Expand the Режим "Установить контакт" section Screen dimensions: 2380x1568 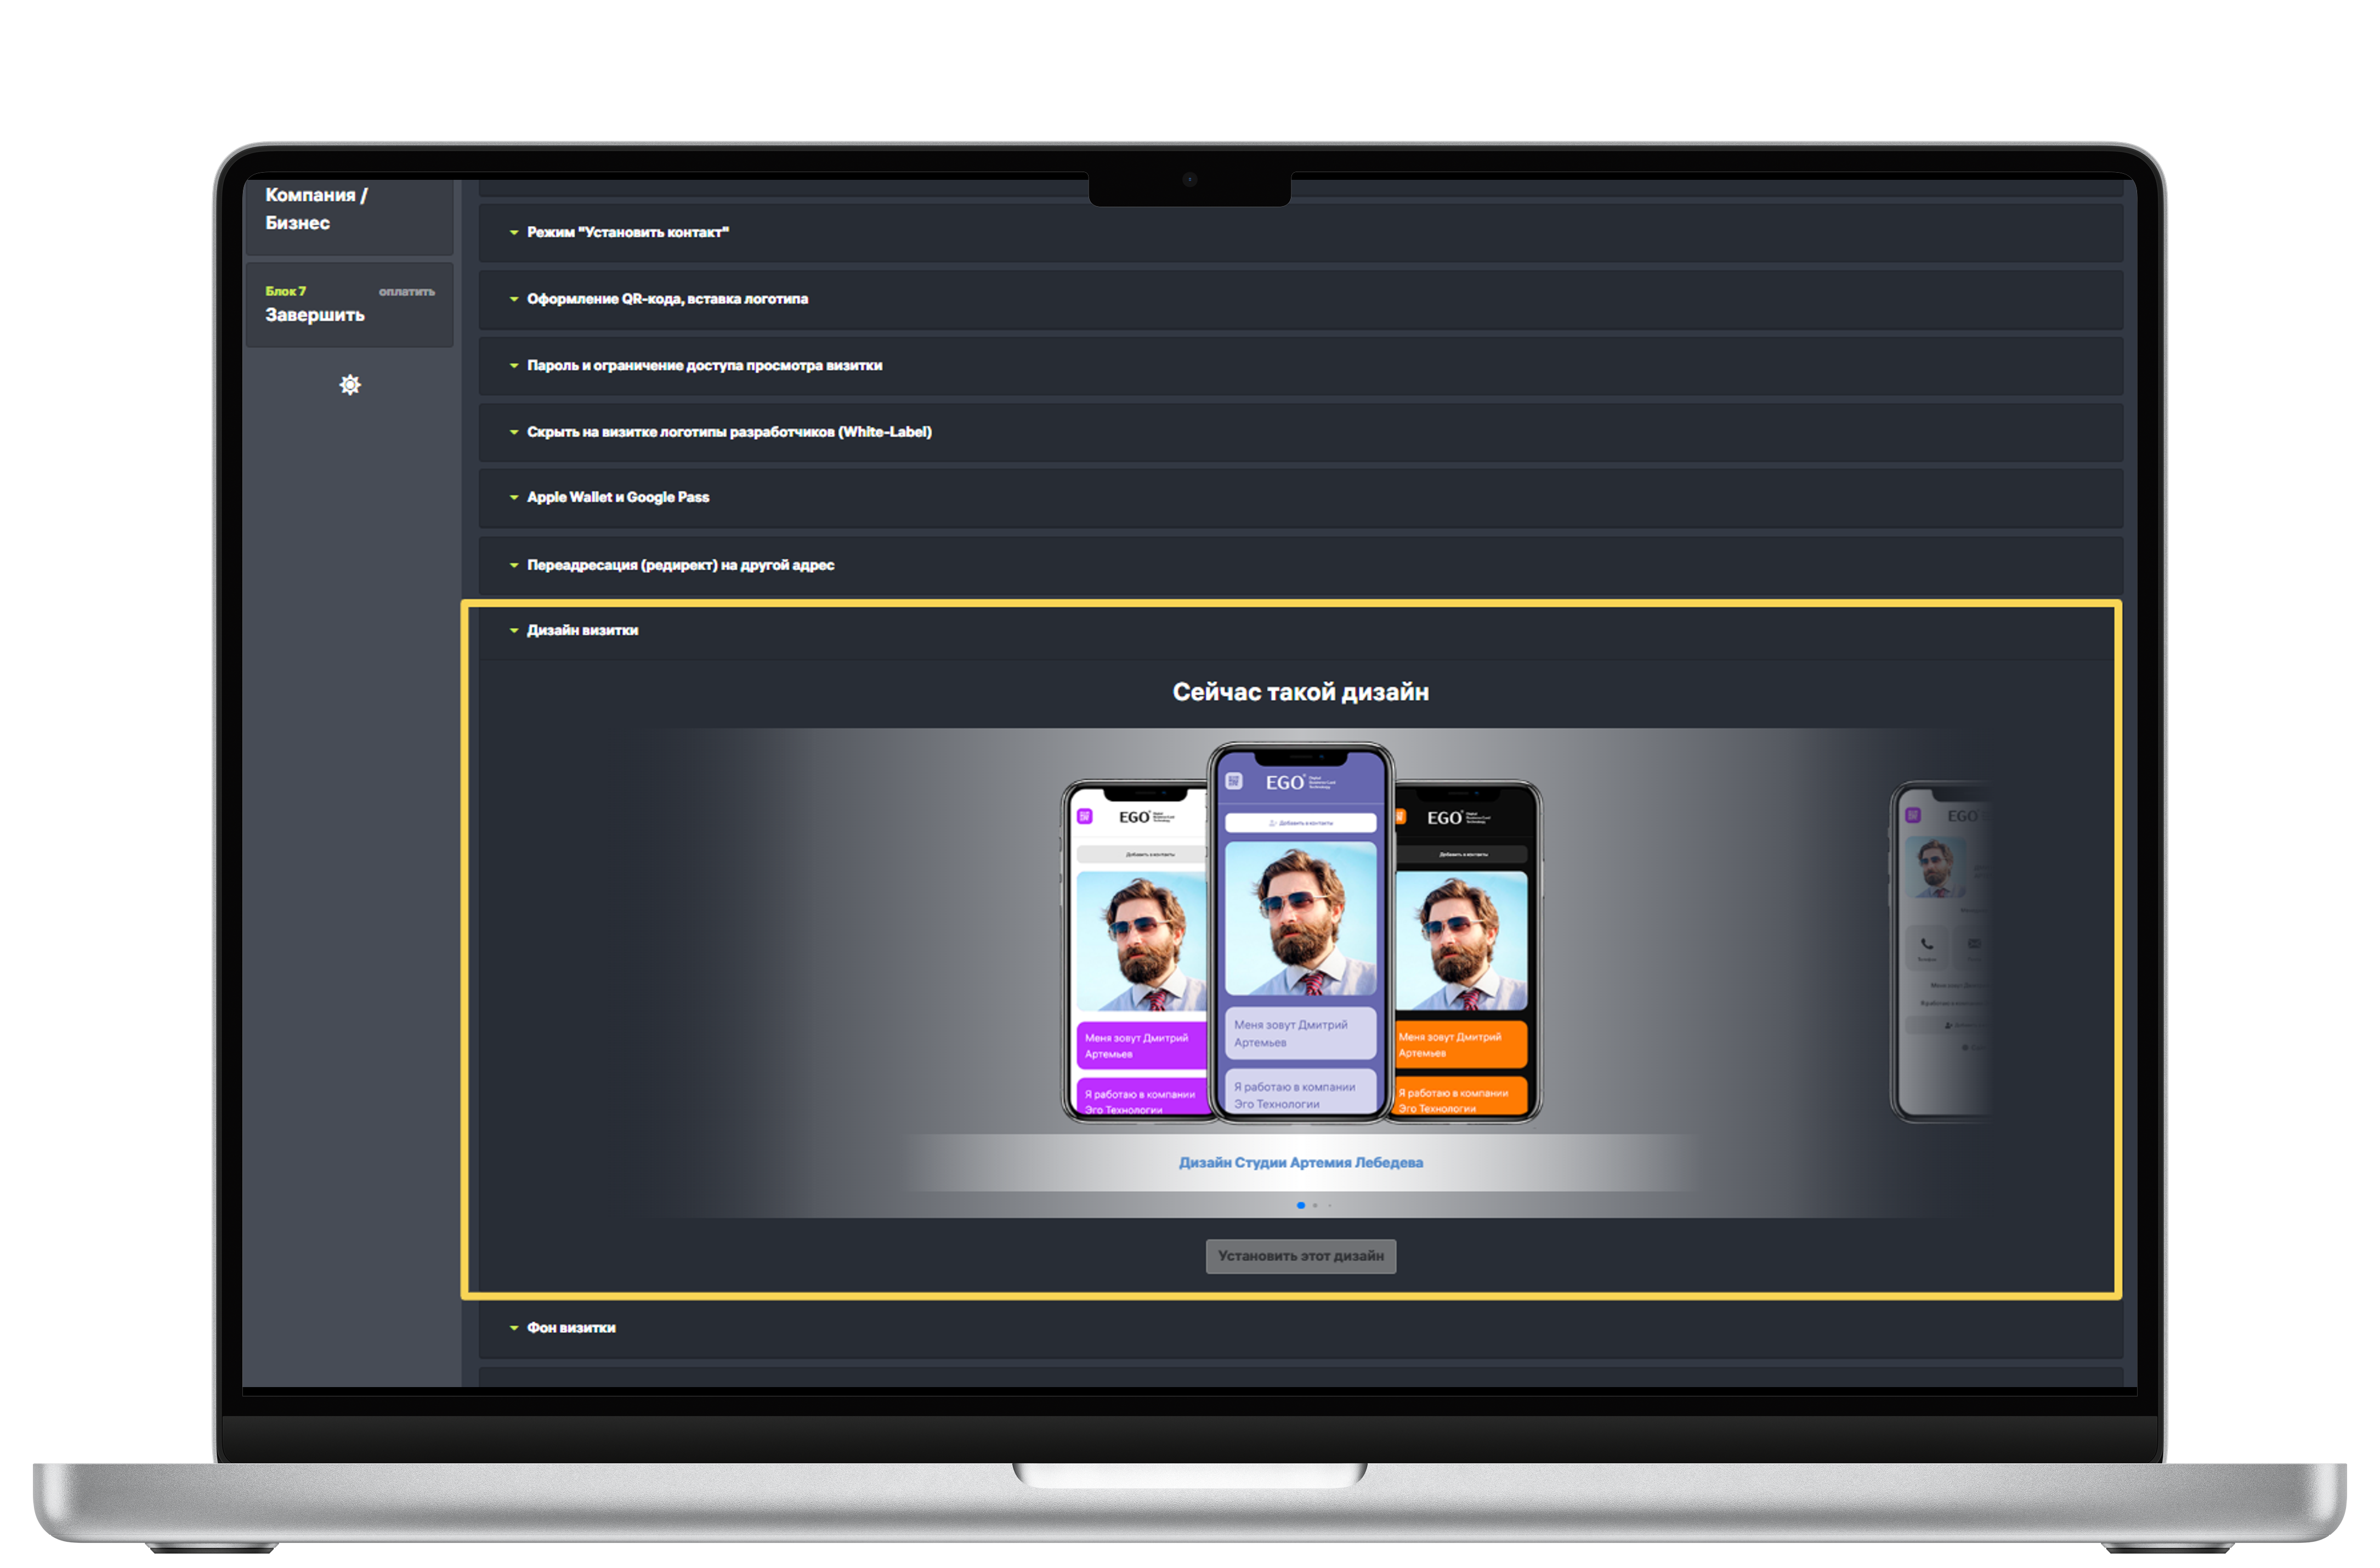click(x=627, y=232)
